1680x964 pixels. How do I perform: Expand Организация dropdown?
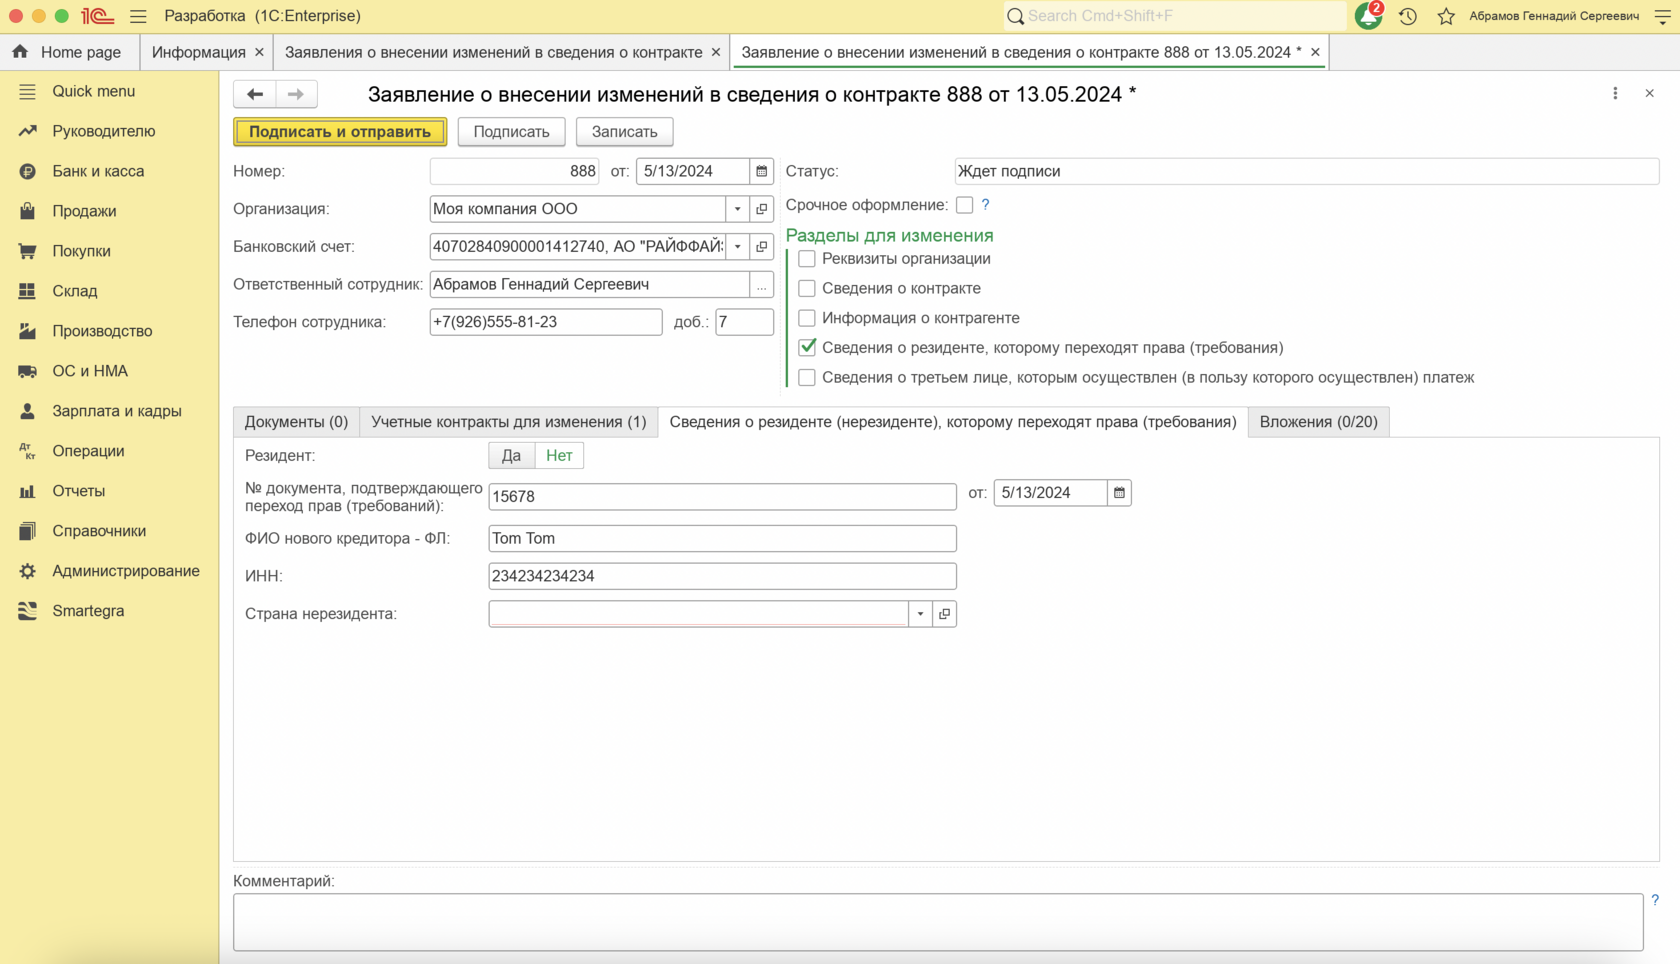point(738,209)
